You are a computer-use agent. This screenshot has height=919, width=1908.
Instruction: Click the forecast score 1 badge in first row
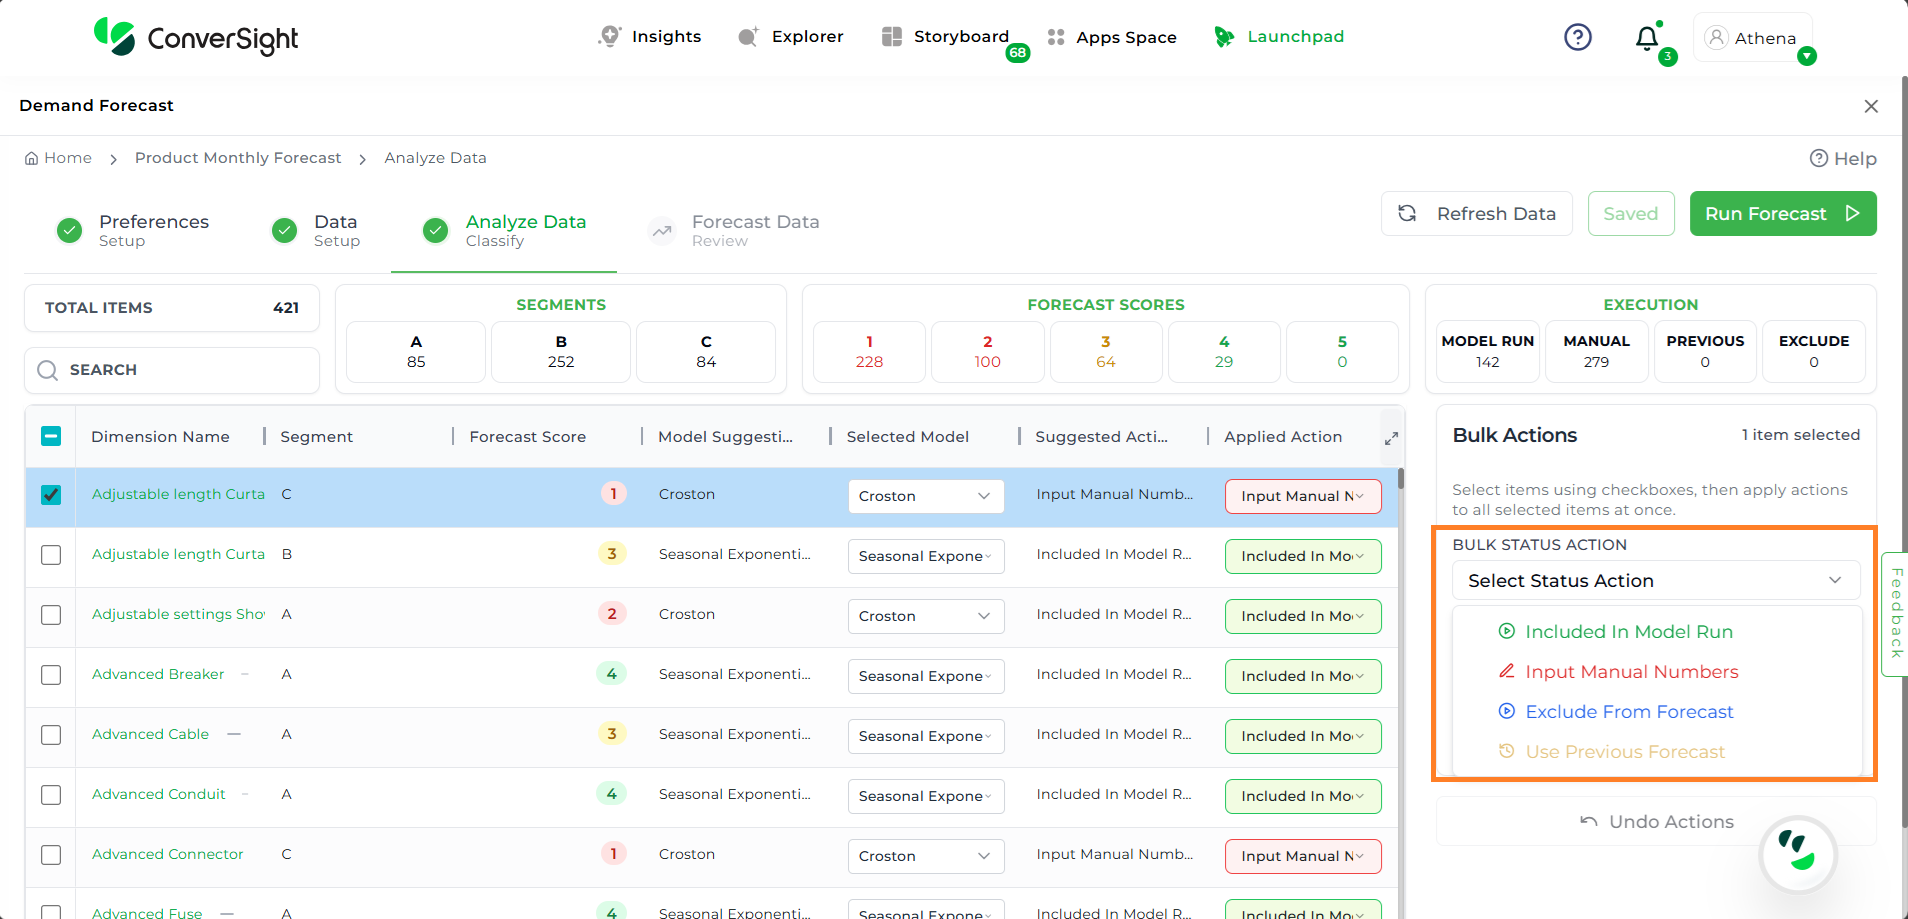coord(613,494)
